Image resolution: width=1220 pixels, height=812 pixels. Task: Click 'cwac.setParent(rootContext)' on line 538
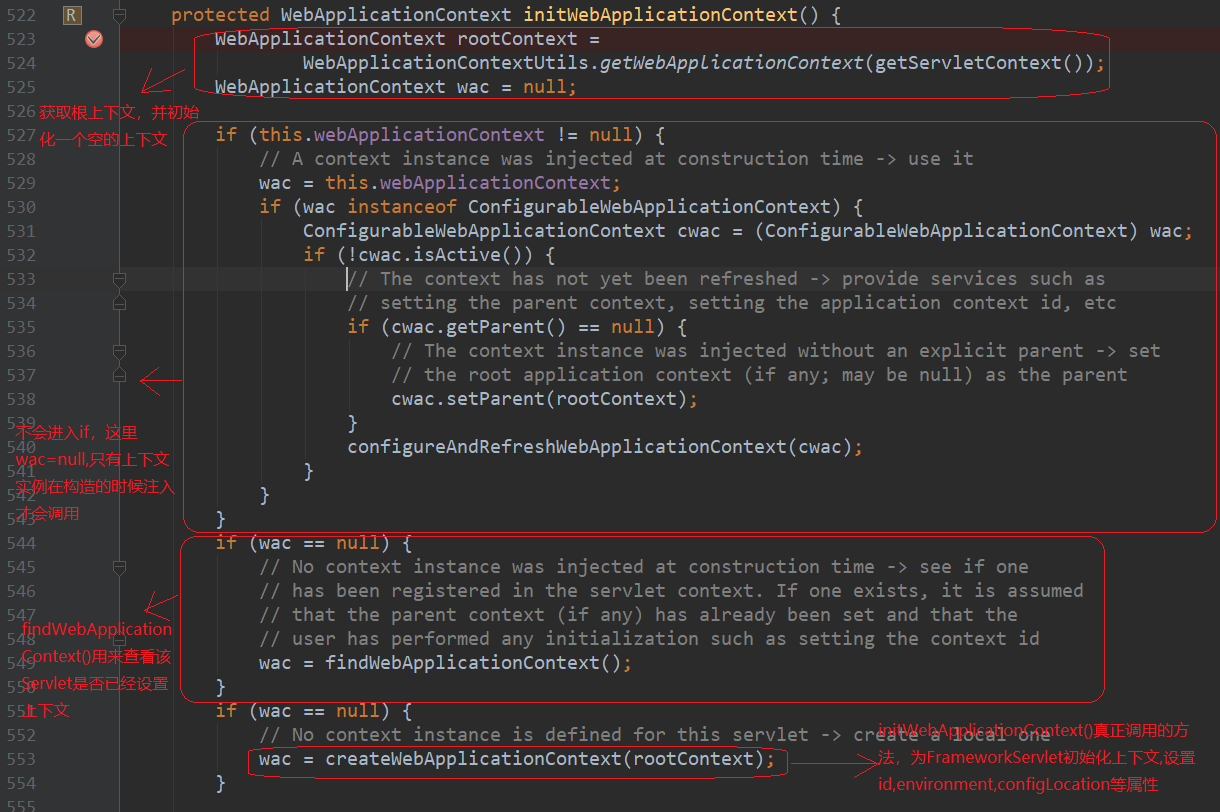[x=539, y=399]
